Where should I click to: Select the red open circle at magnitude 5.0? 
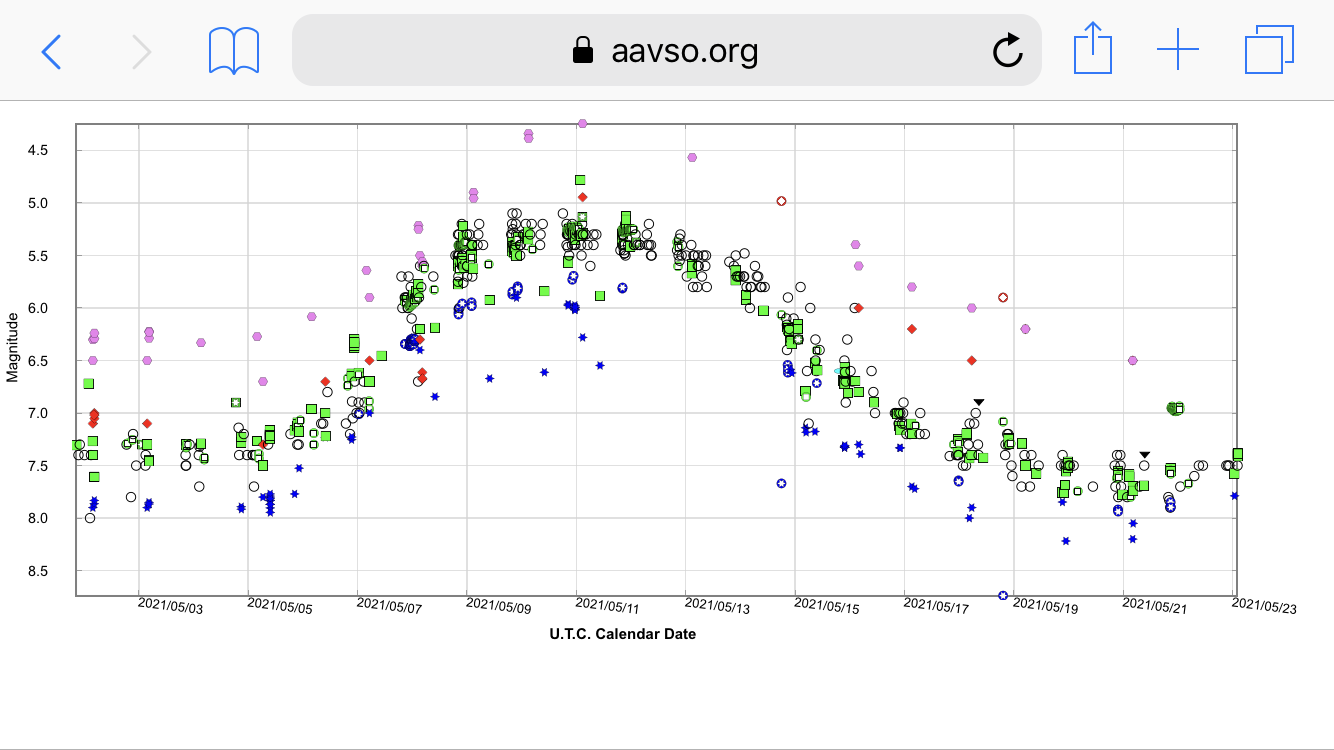[x=781, y=201]
